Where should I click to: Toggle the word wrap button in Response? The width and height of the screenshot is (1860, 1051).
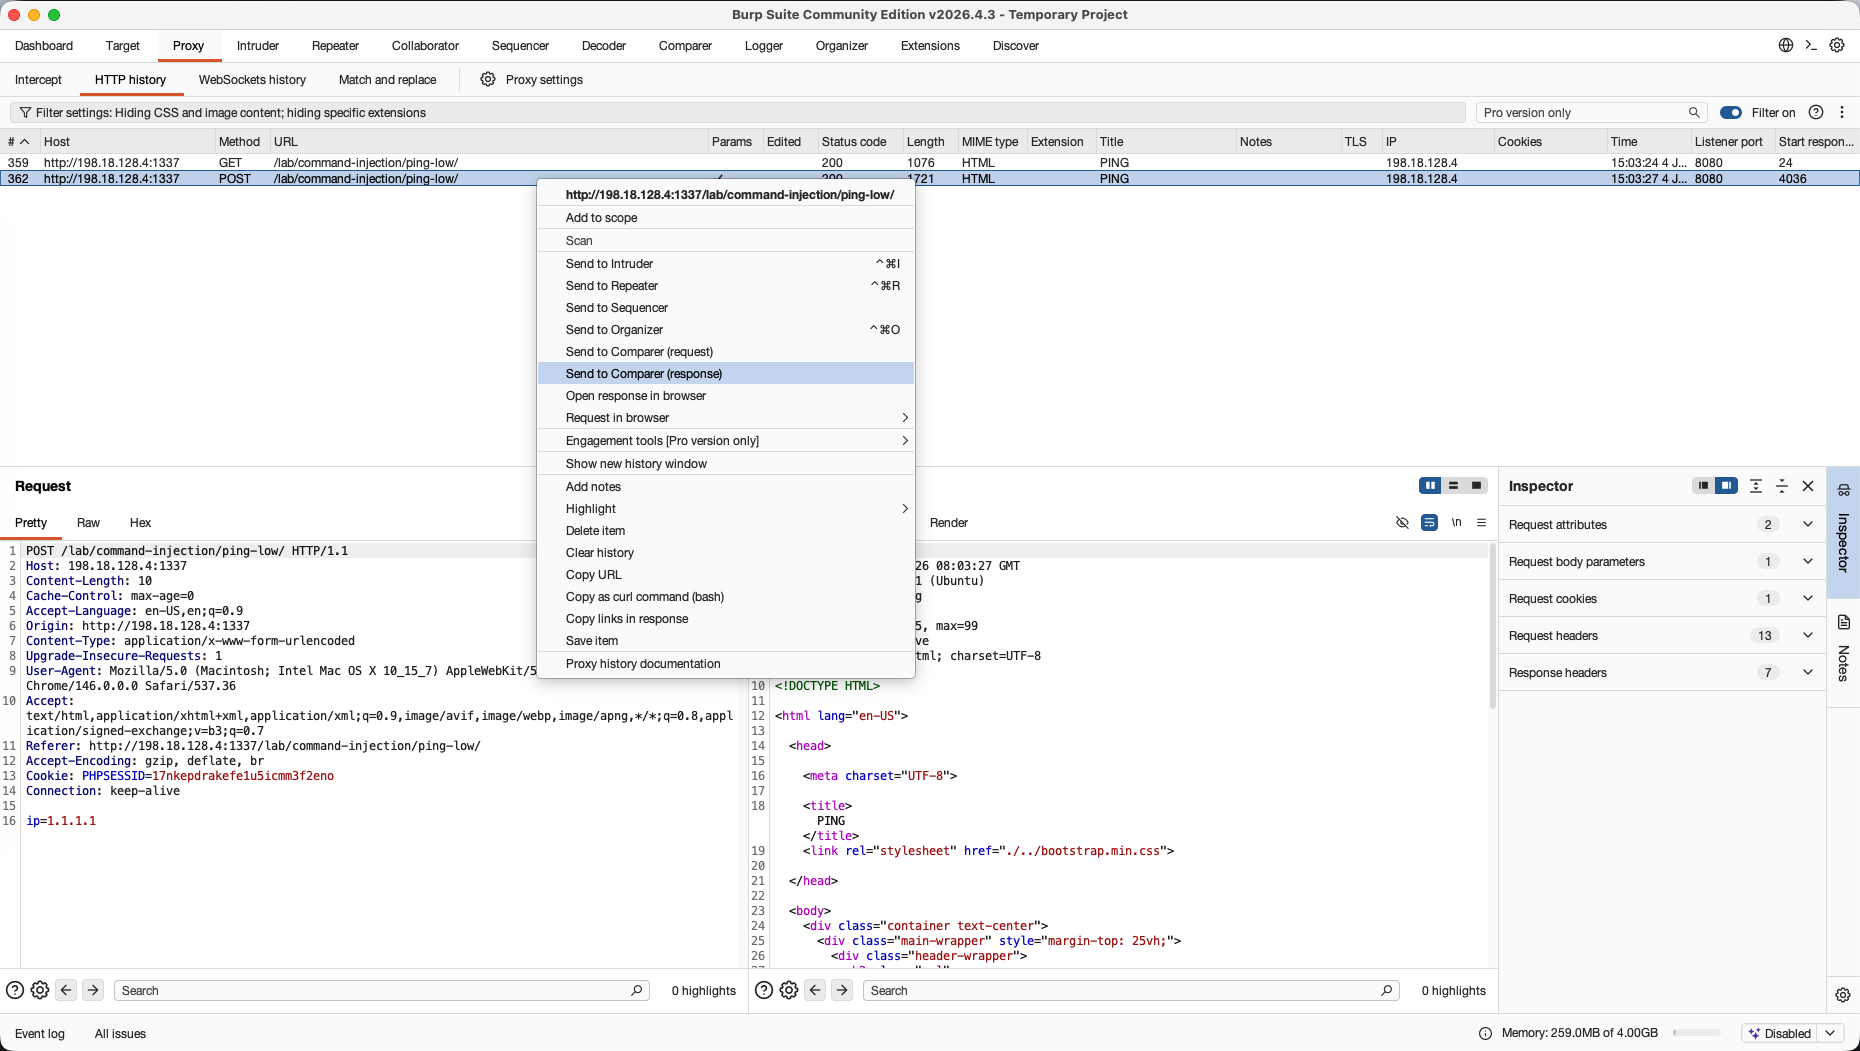(x=1429, y=522)
